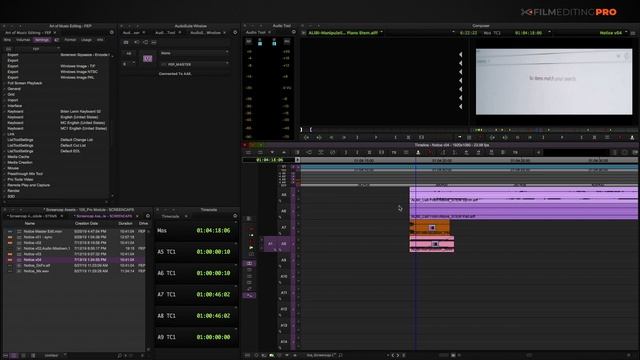The height and width of the screenshot is (360, 640).
Task: Toggle the A14 record track selector
Action: point(284,342)
